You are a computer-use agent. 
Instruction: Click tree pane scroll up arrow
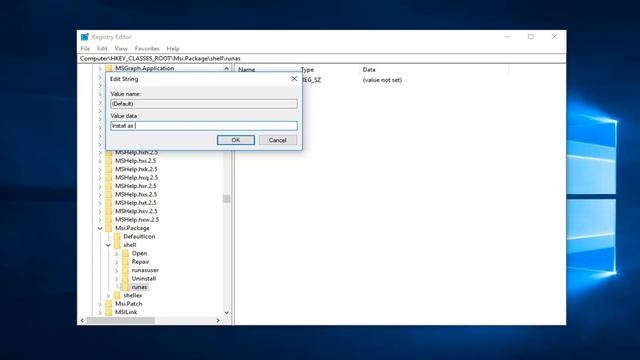click(x=226, y=69)
